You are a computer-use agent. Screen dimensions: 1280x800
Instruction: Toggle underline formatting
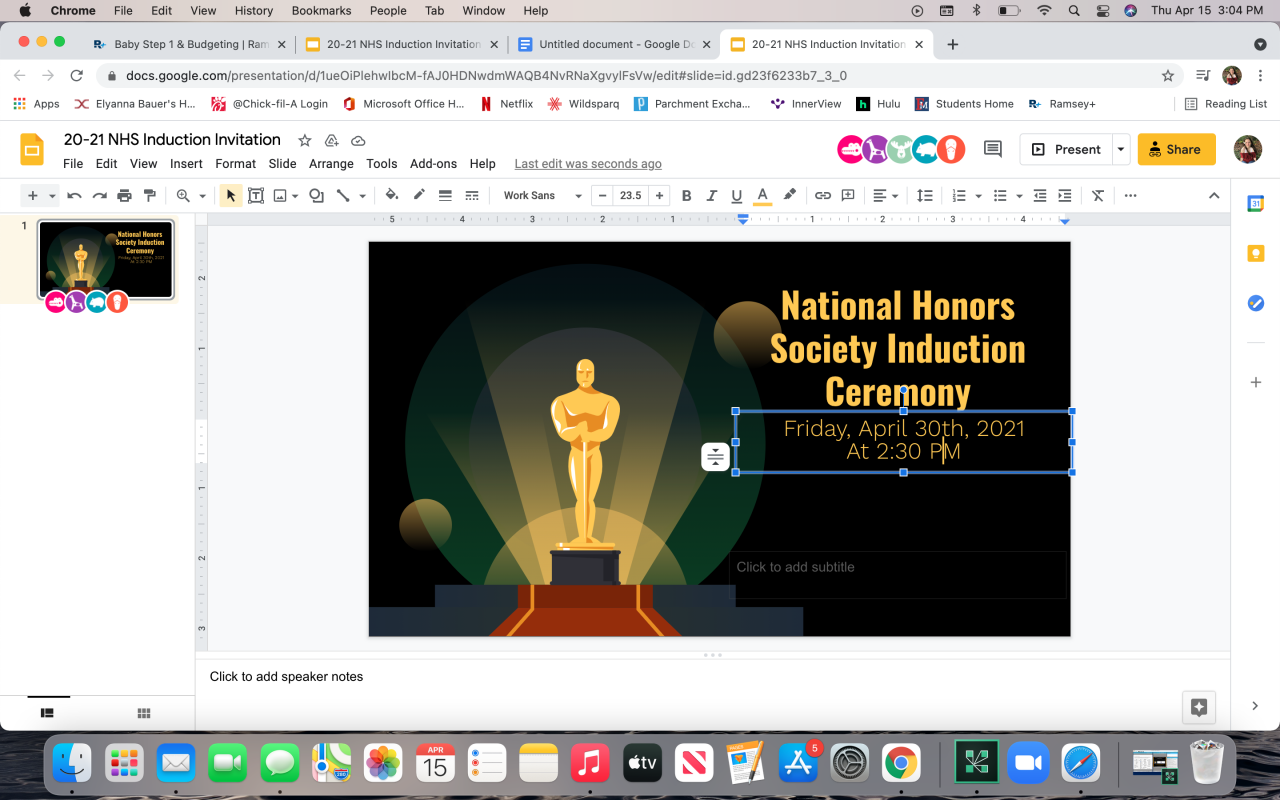click(737, 196)
